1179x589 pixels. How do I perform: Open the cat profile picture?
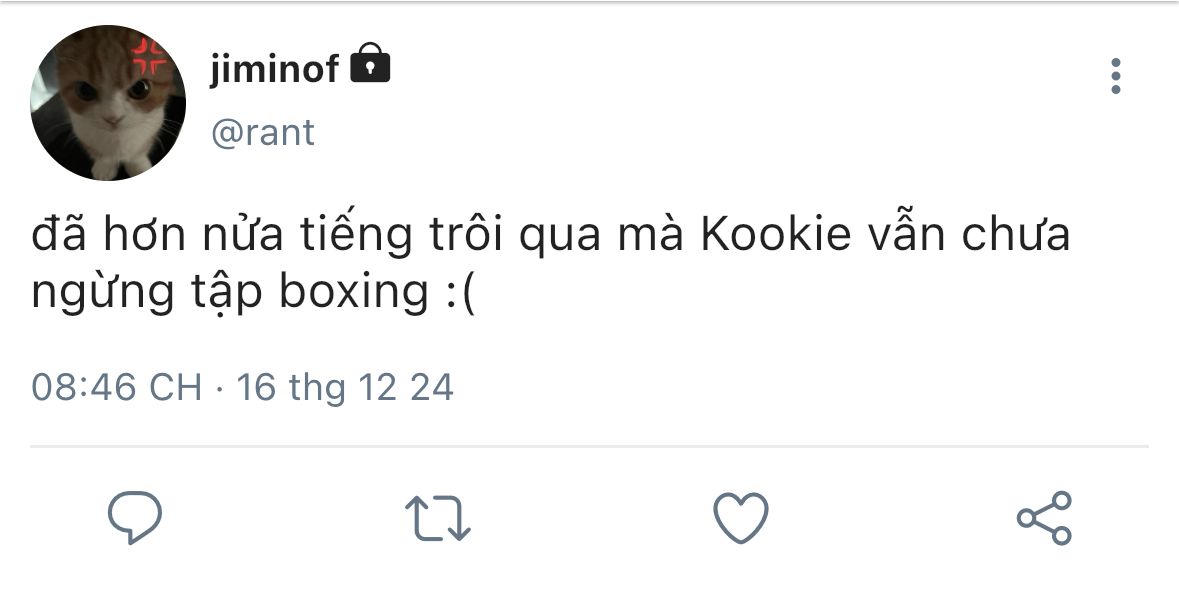pos(108,103)
